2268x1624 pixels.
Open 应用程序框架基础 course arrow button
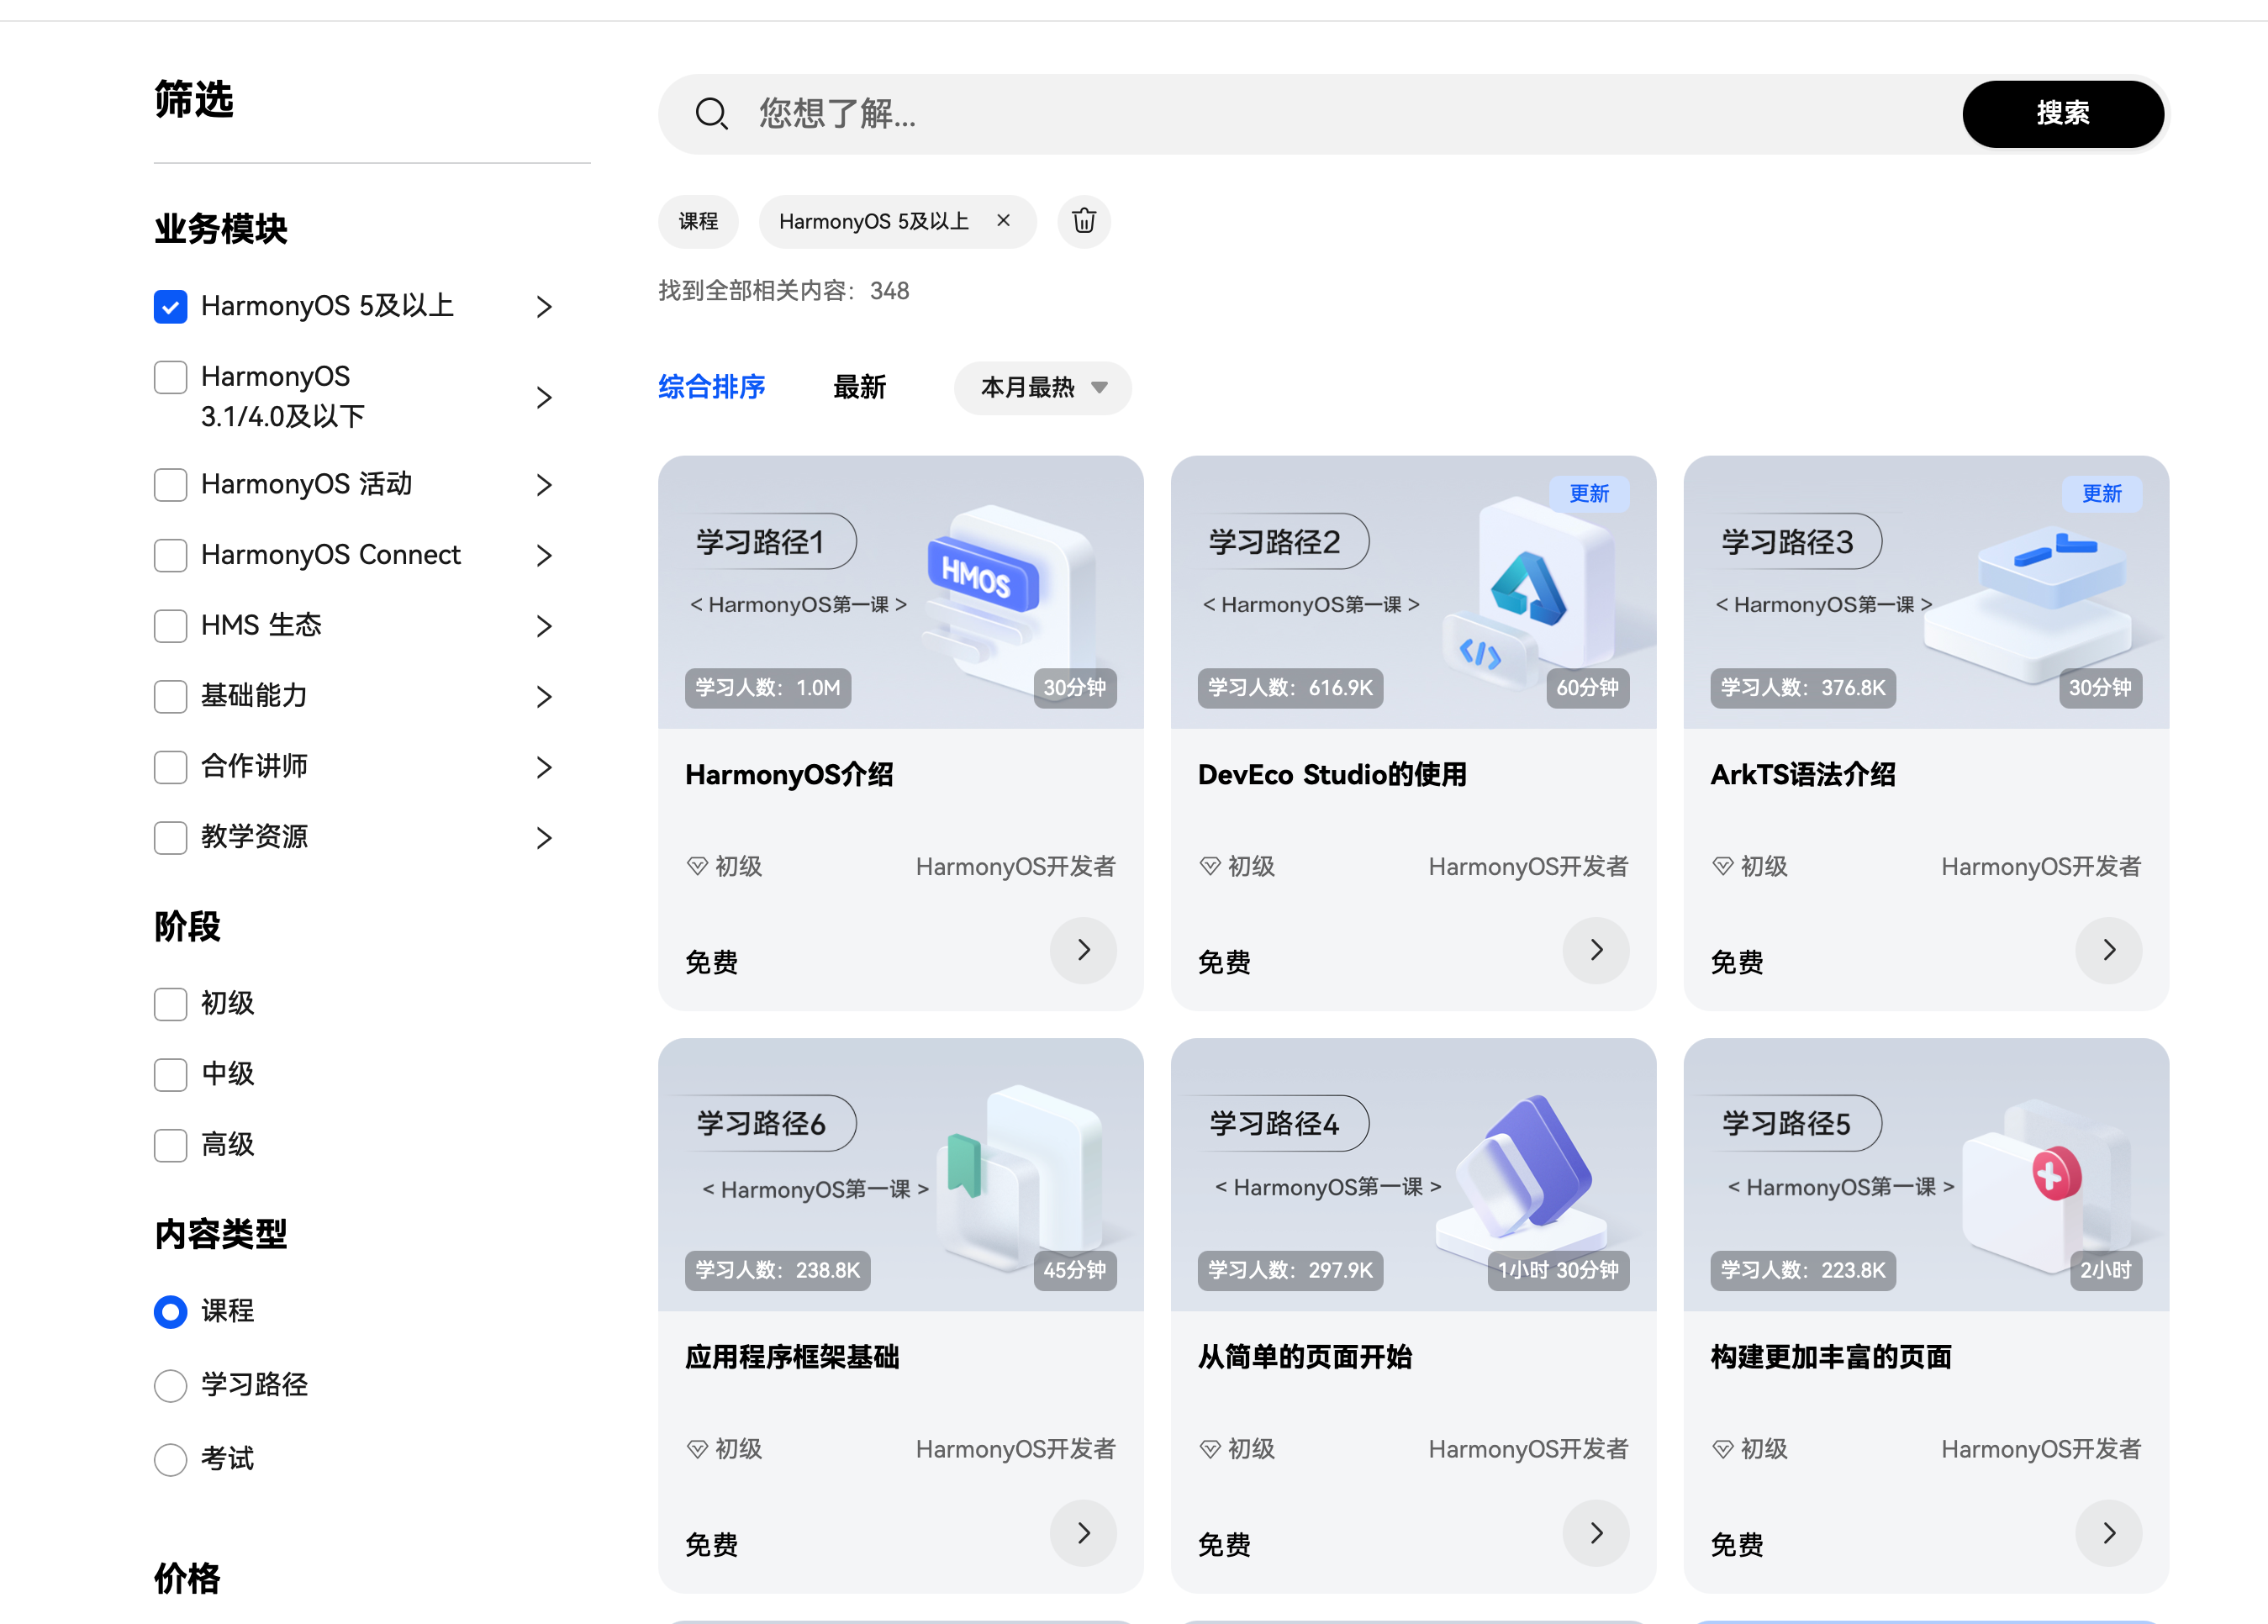1083,1533
